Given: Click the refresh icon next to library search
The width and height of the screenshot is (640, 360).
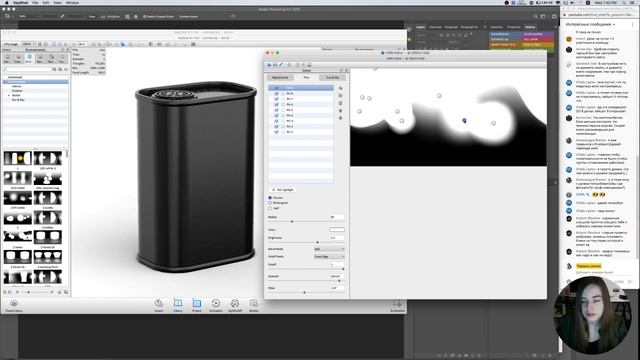Looking at the screenshot, I should (x=66, y=69).
